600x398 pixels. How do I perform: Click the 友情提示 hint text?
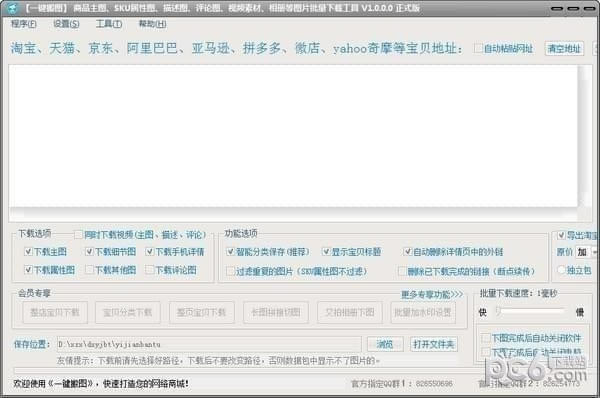pos(218,360)
